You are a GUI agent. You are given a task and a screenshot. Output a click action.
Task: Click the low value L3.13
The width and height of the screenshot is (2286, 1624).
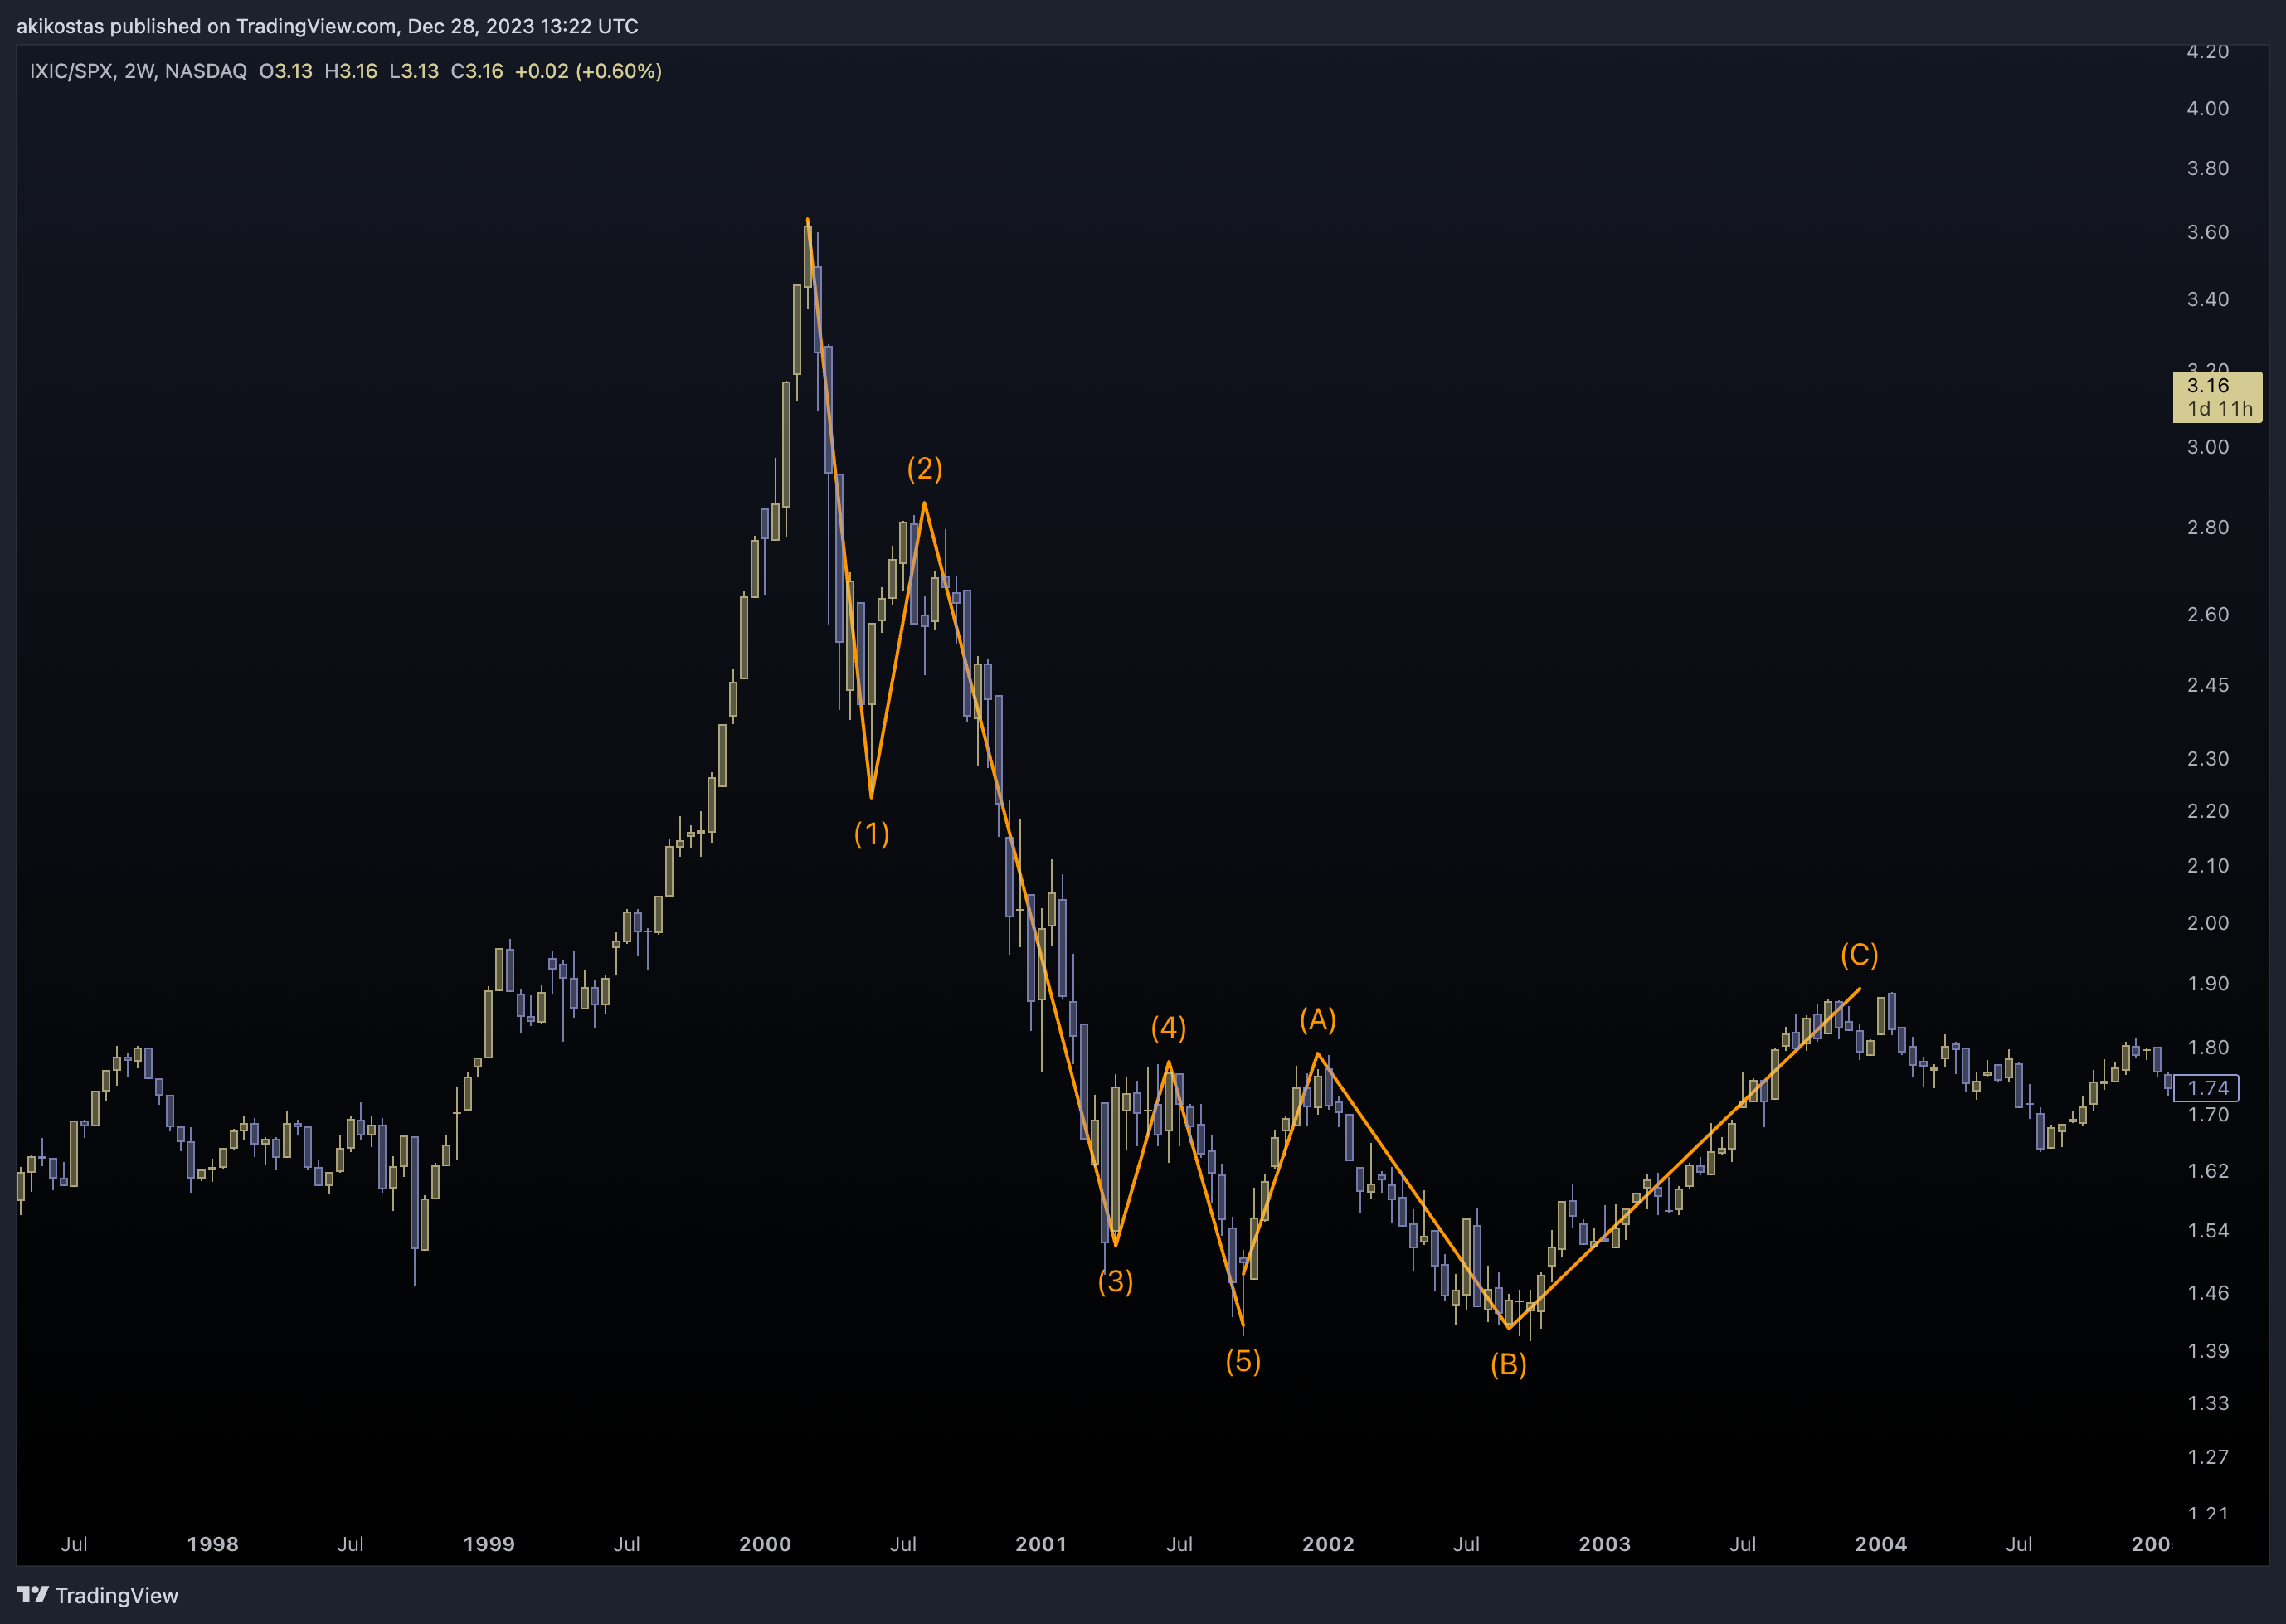[413, 71]
